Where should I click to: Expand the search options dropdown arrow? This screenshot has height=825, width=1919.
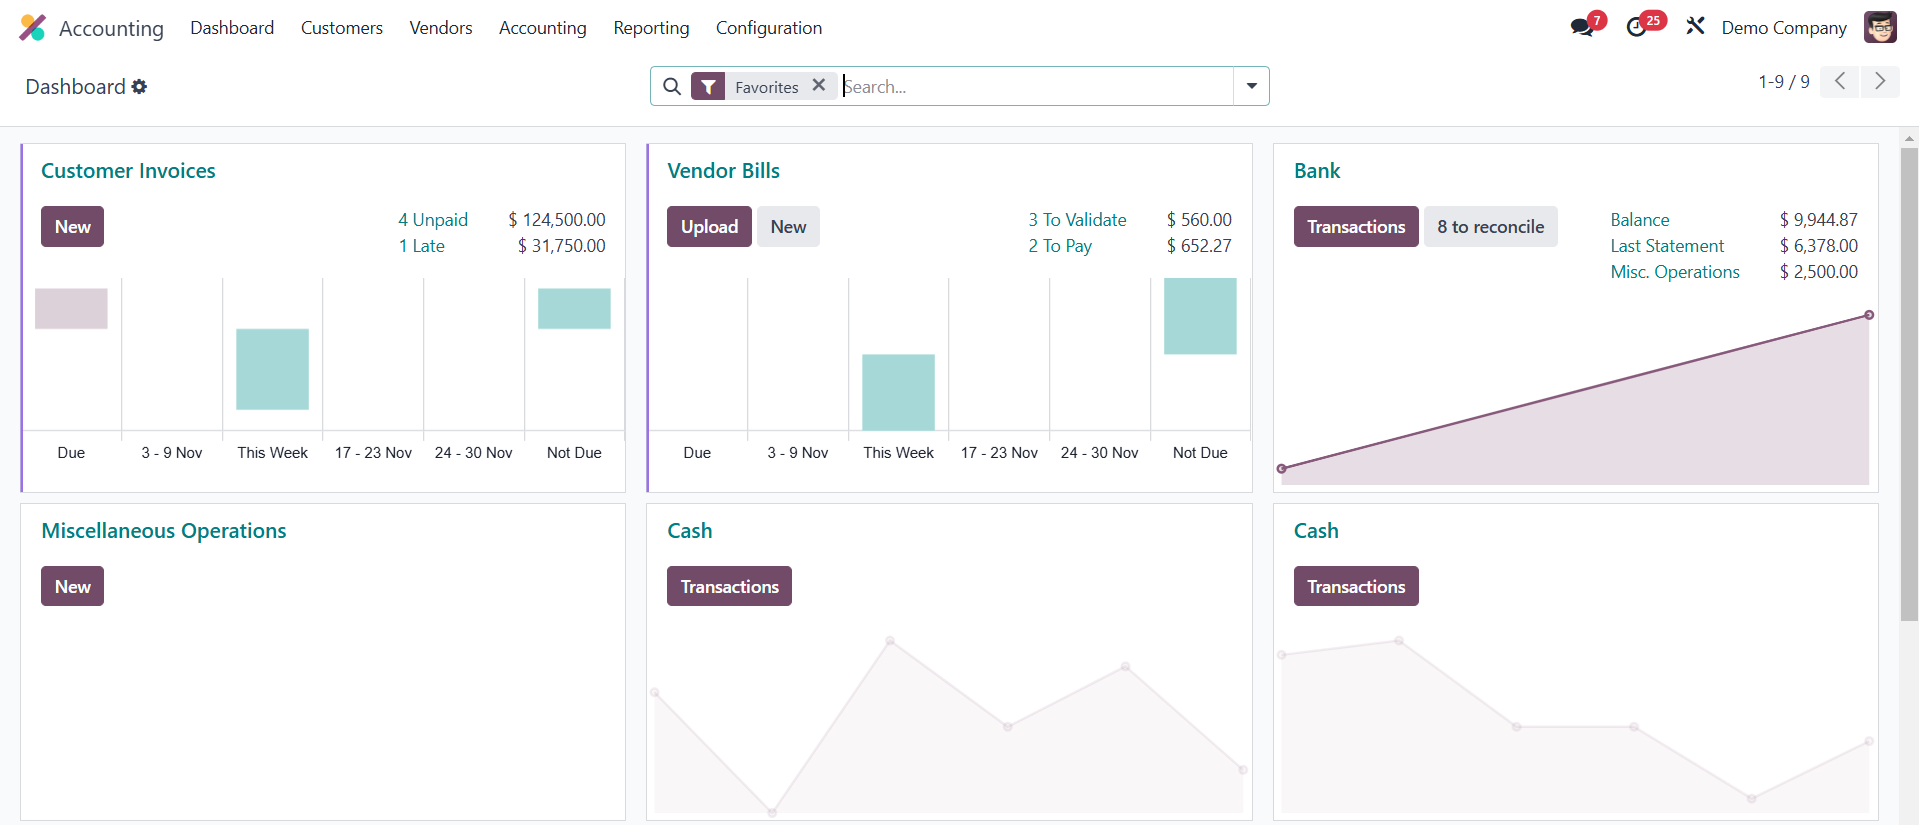click(1251, 86)
